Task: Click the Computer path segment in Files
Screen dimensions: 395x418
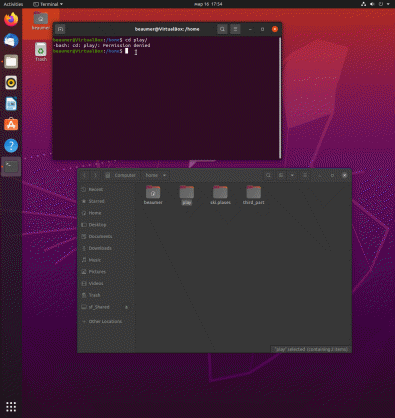Action: click(x=121, y=175)
